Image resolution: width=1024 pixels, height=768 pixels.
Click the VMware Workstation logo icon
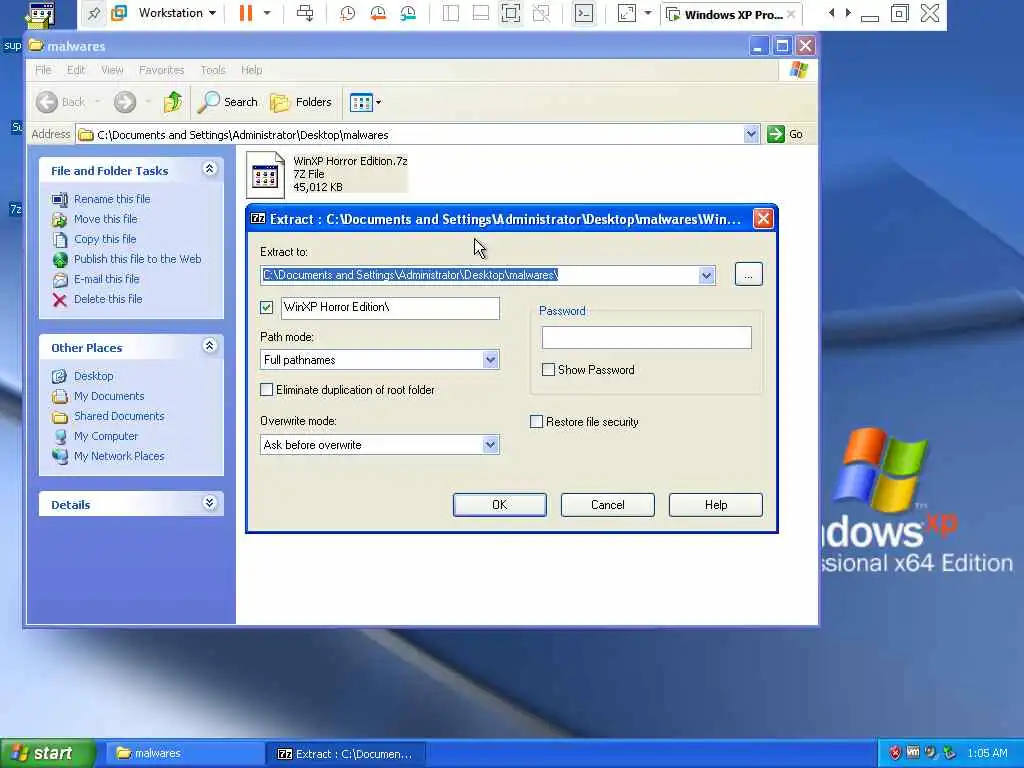(119, 13)
